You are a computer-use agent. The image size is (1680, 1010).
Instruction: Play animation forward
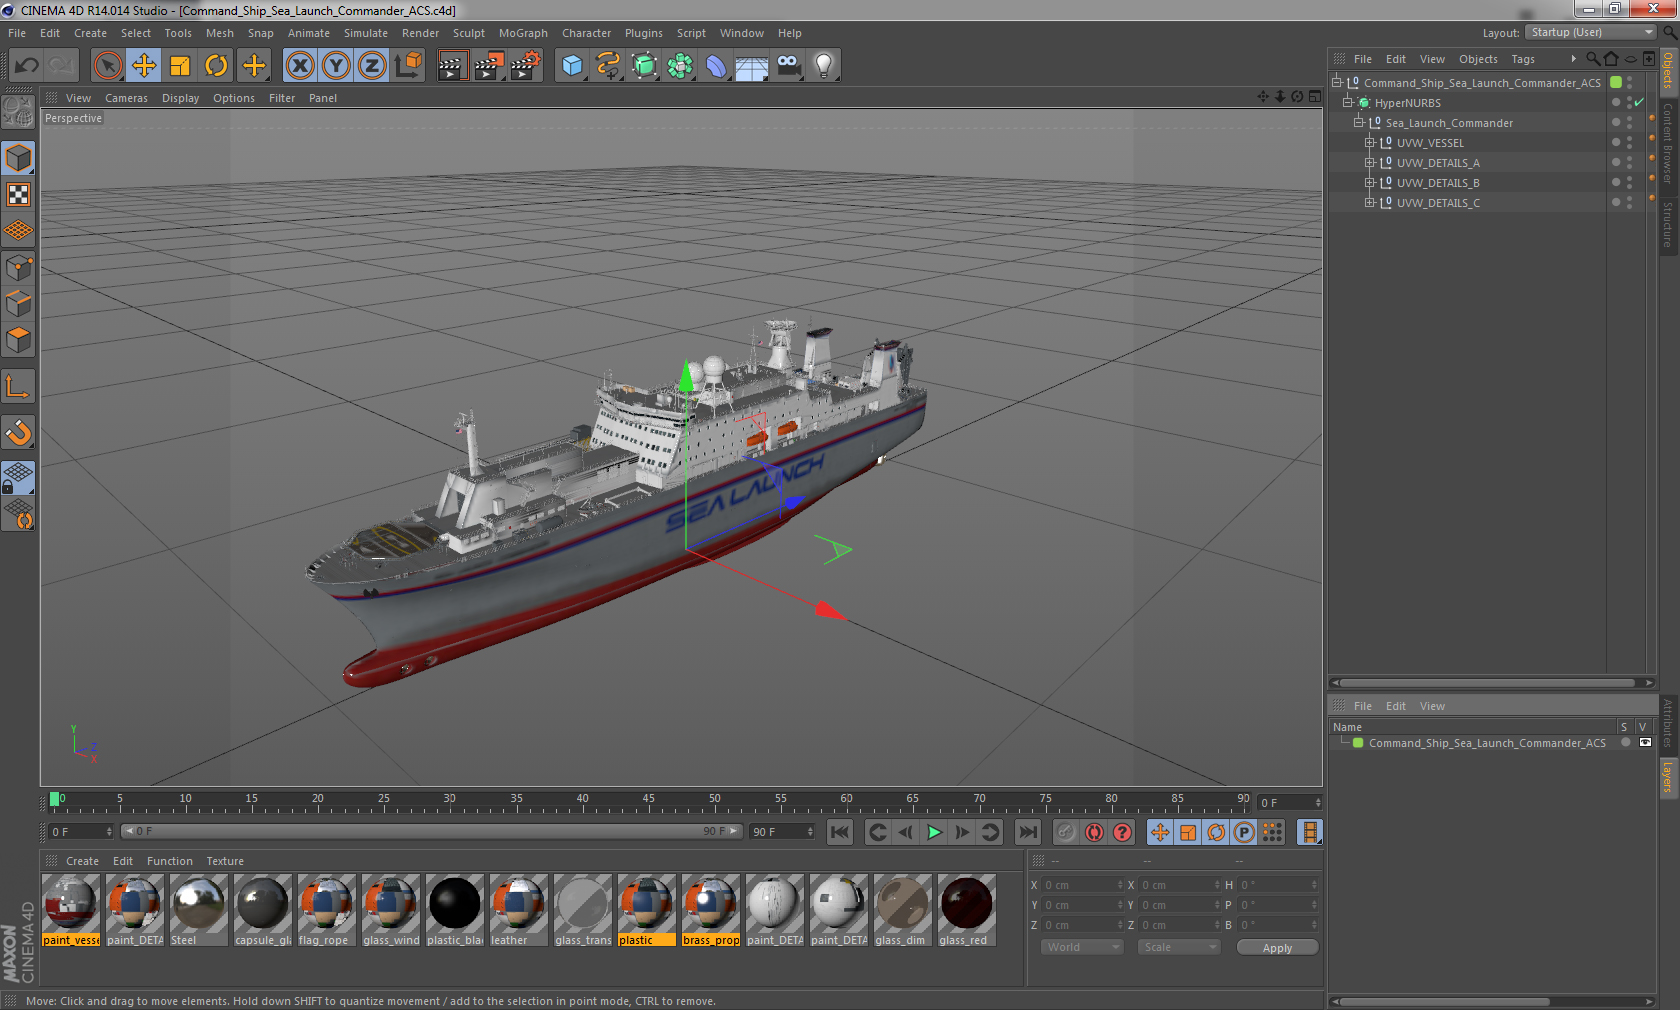pyautogui.click(x=934, y=832)
